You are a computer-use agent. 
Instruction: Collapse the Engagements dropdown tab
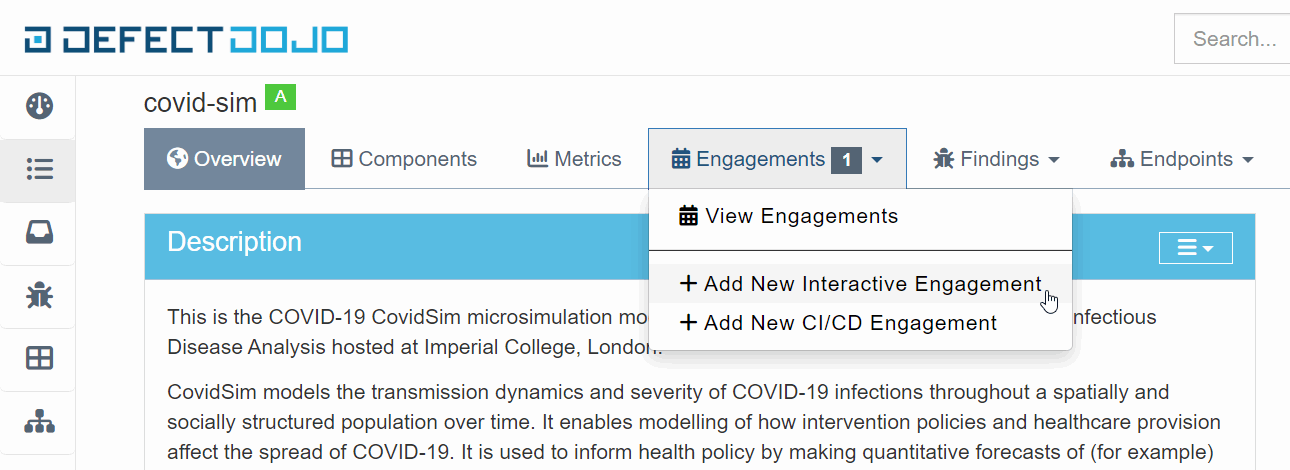(777, 159)
